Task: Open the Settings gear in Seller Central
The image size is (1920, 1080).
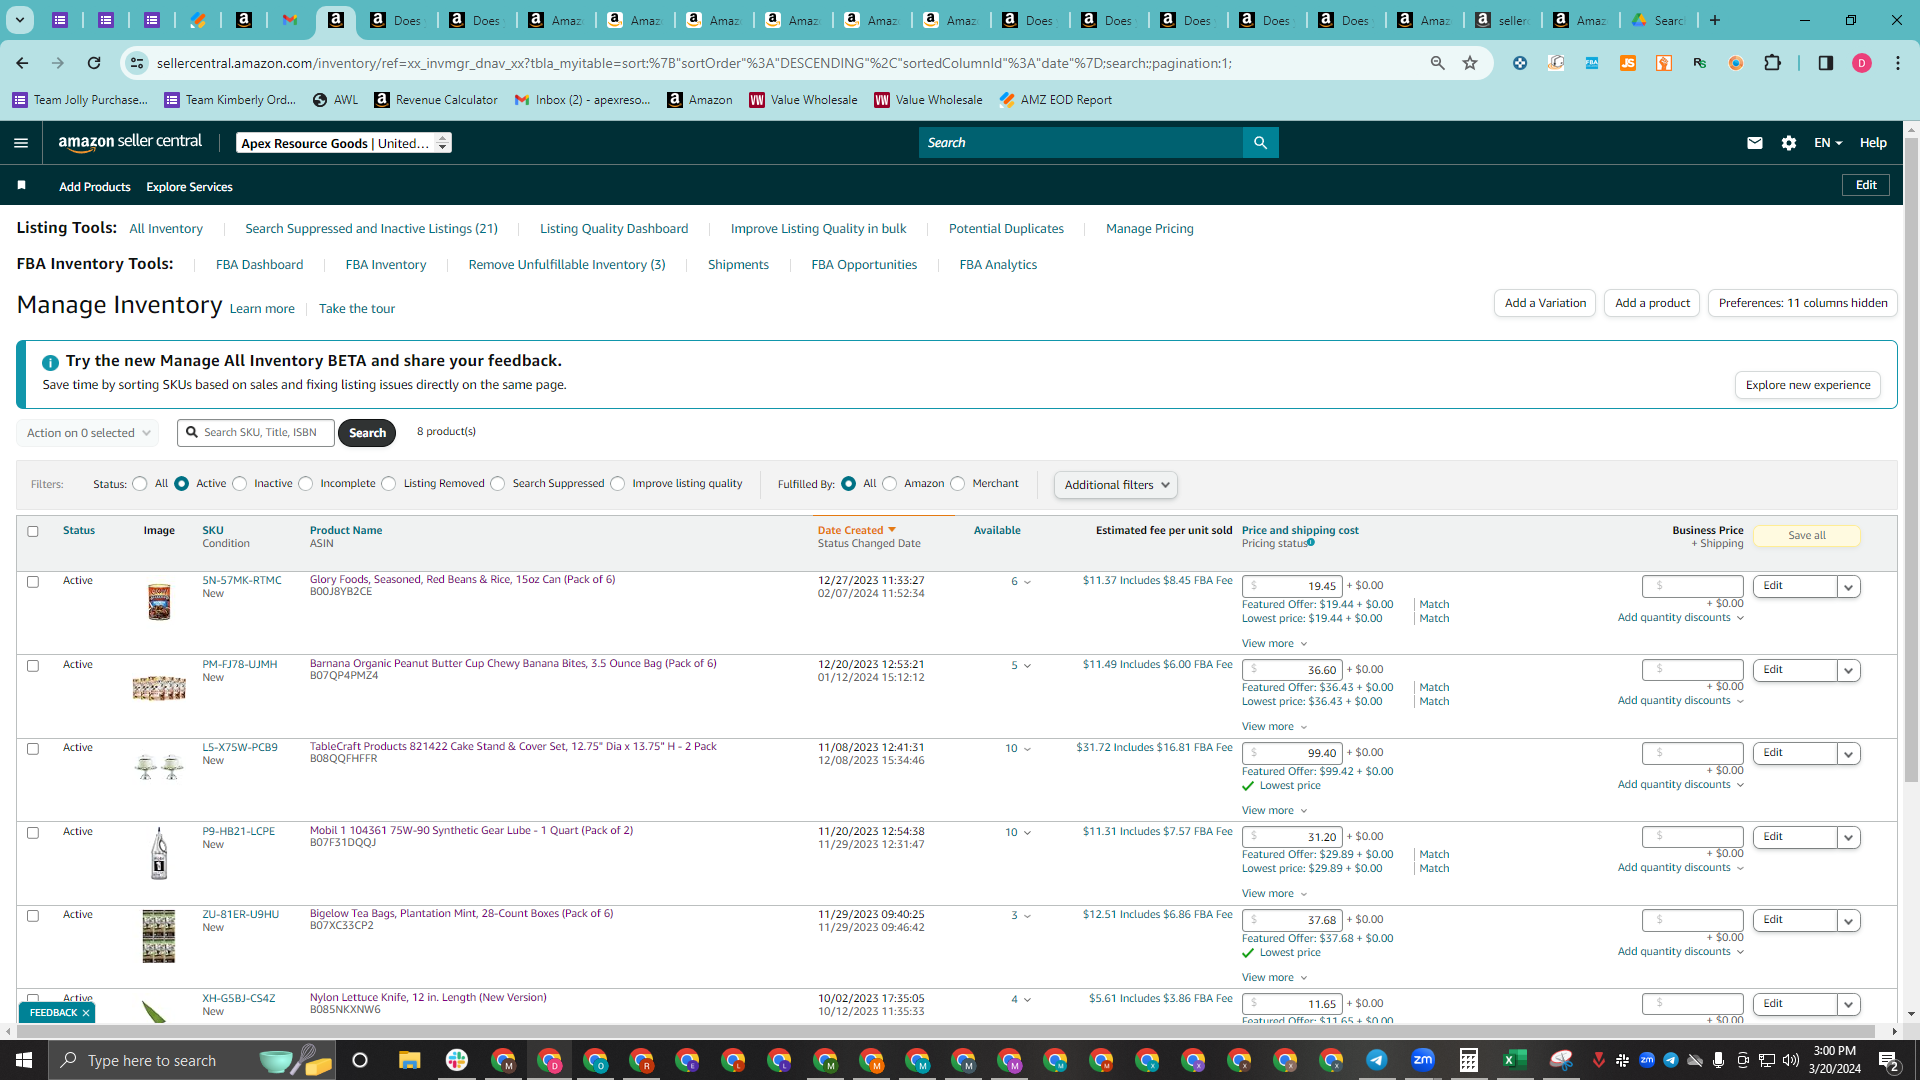Action: point(1789,143)
